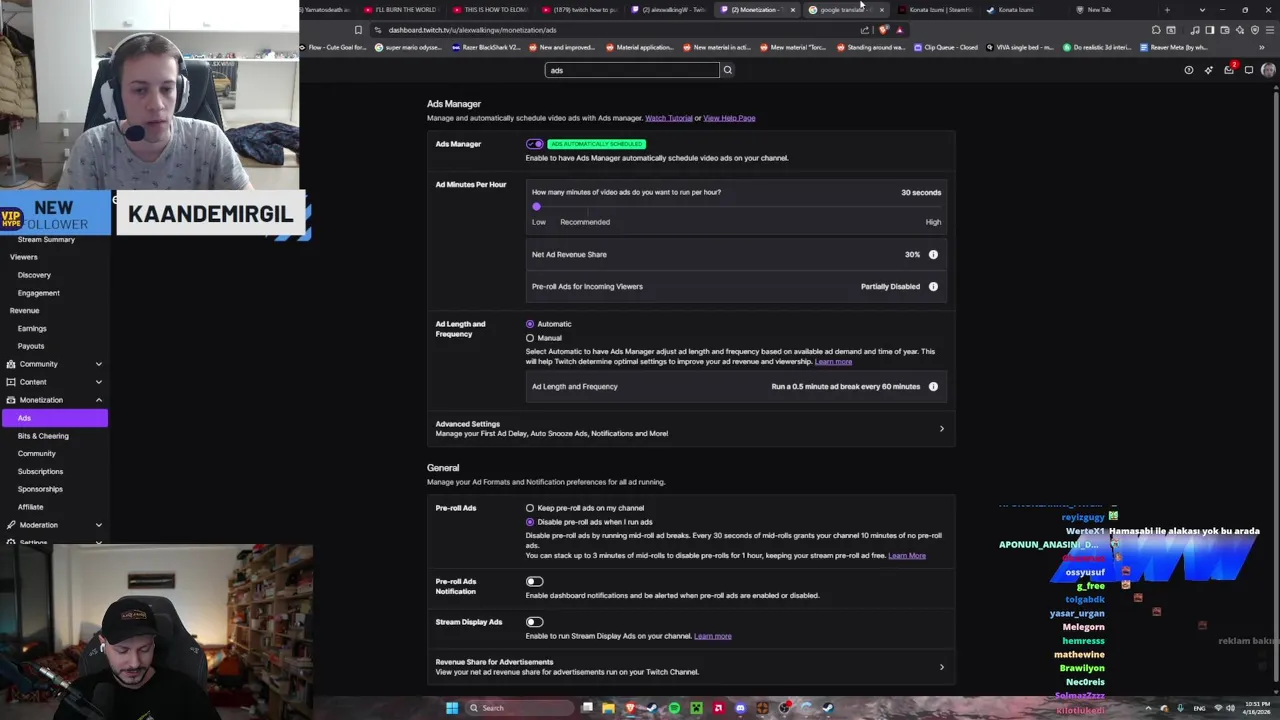1280x720 pixels.
Task: Open Sponsorships in the sidebar
Action: [x=40, y=489]
